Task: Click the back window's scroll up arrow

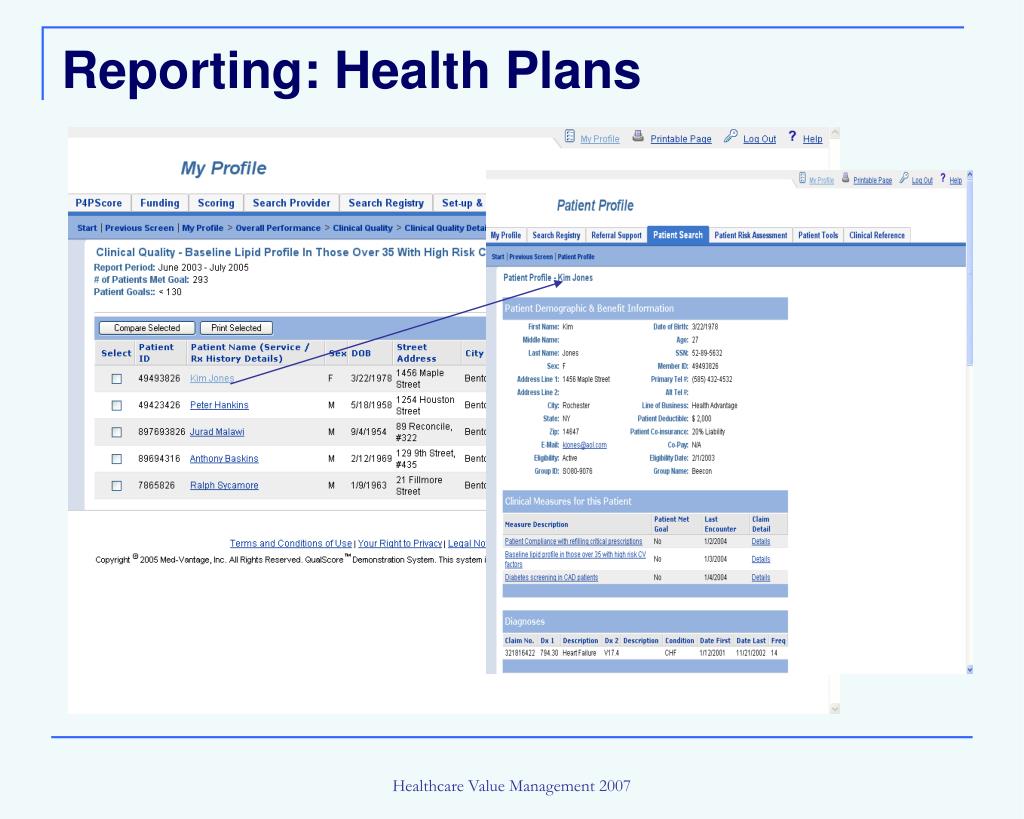Action: tap(835, 133)
